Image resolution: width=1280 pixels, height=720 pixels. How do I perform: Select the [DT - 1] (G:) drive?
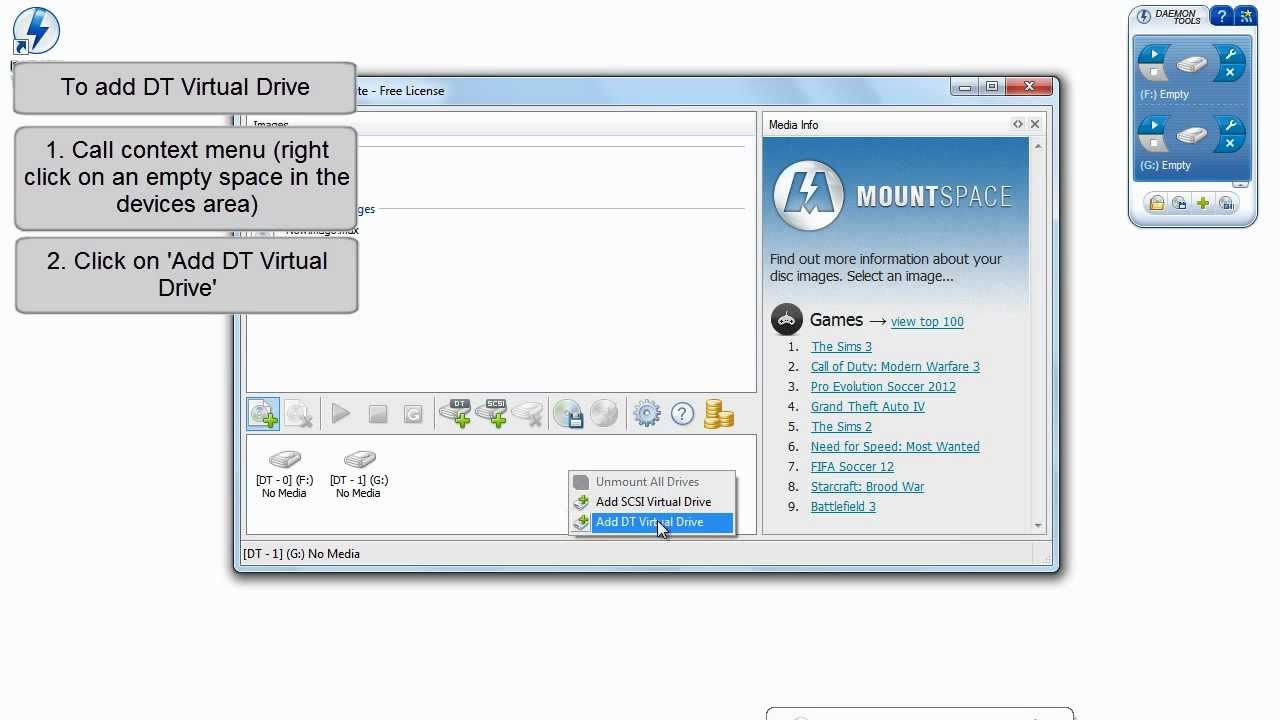pyautogui.click(x=358, y=475)
